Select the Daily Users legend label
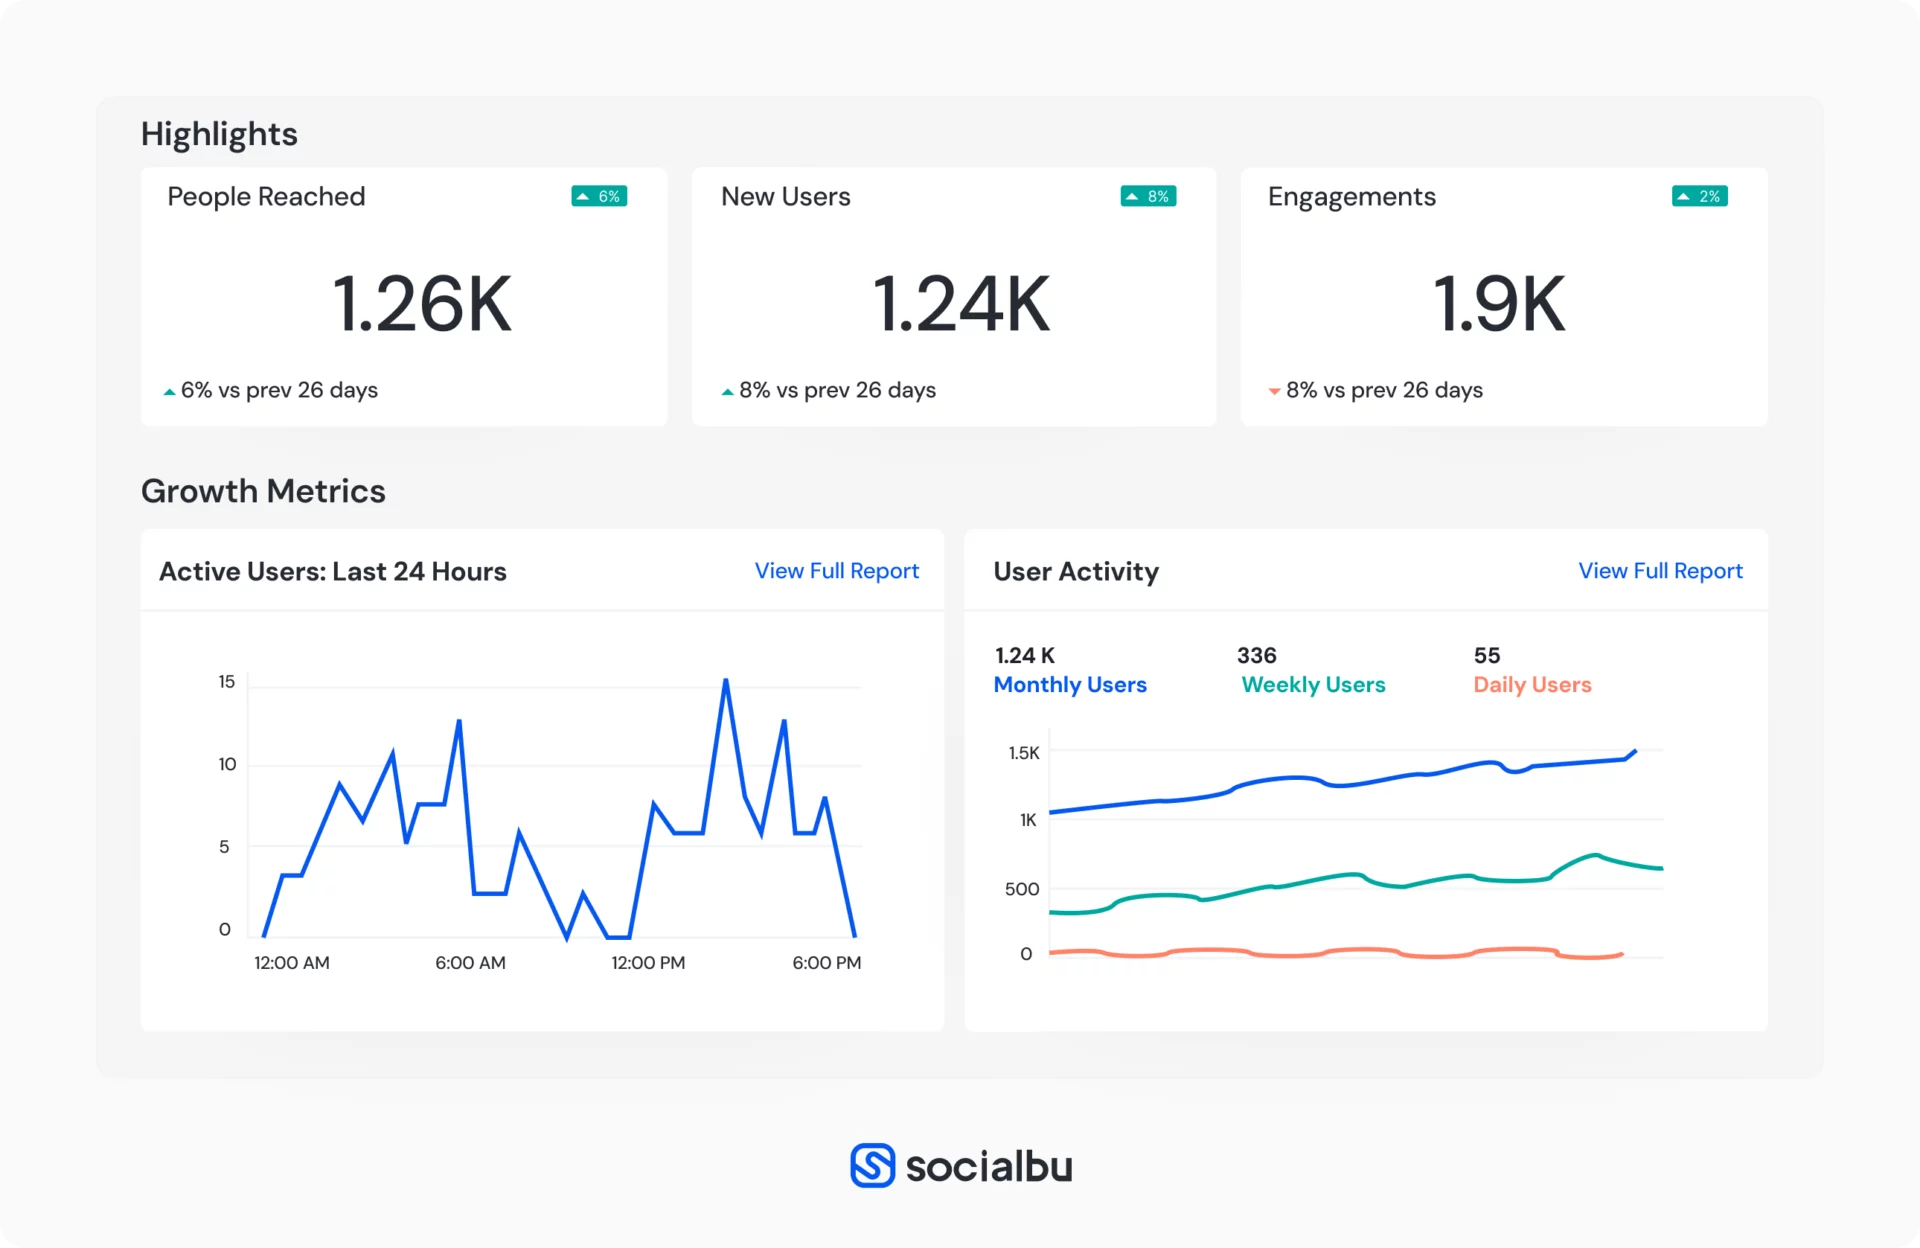This screenshot has height=1248, width=1920. click(x=1532, y=685)
